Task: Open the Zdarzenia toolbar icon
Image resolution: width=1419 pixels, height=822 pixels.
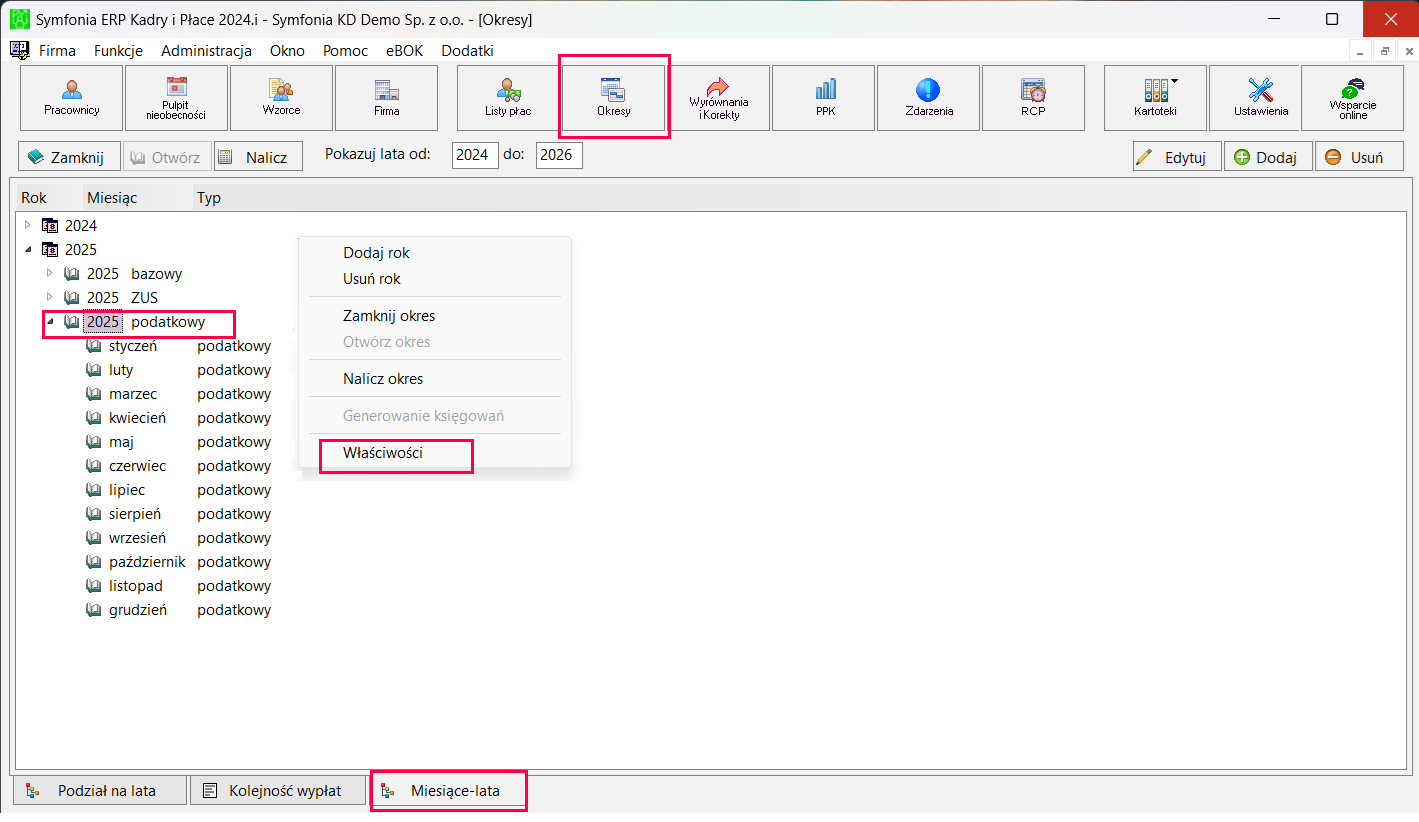Action: tap(928, 98)
